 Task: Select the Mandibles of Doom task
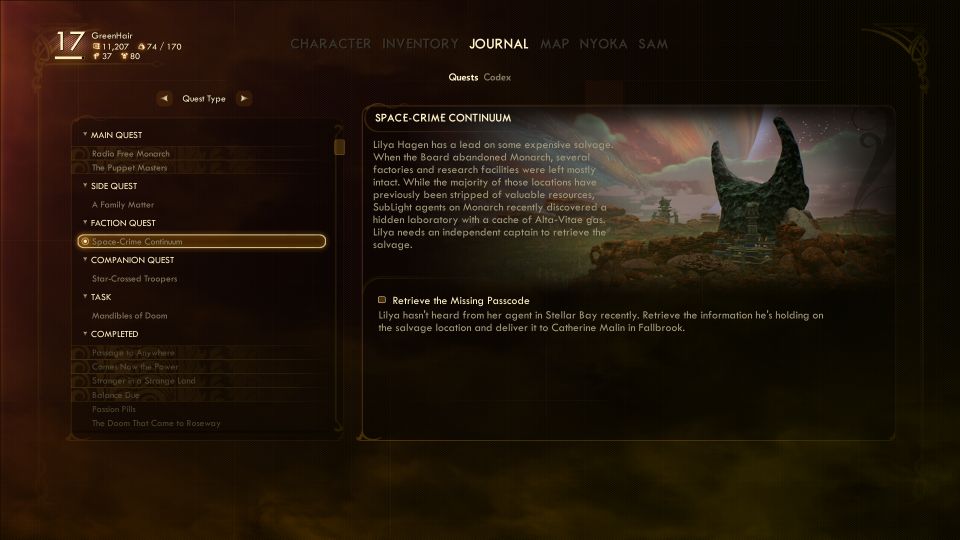click(x=130, y=316)
